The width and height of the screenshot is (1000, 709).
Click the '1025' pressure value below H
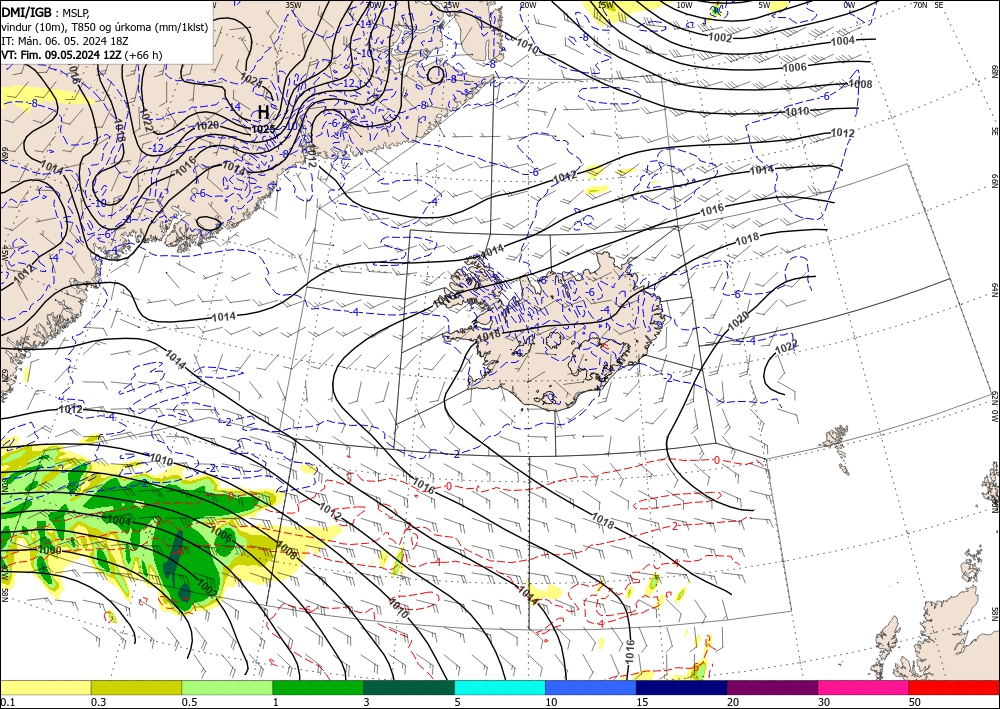[263, 129]
